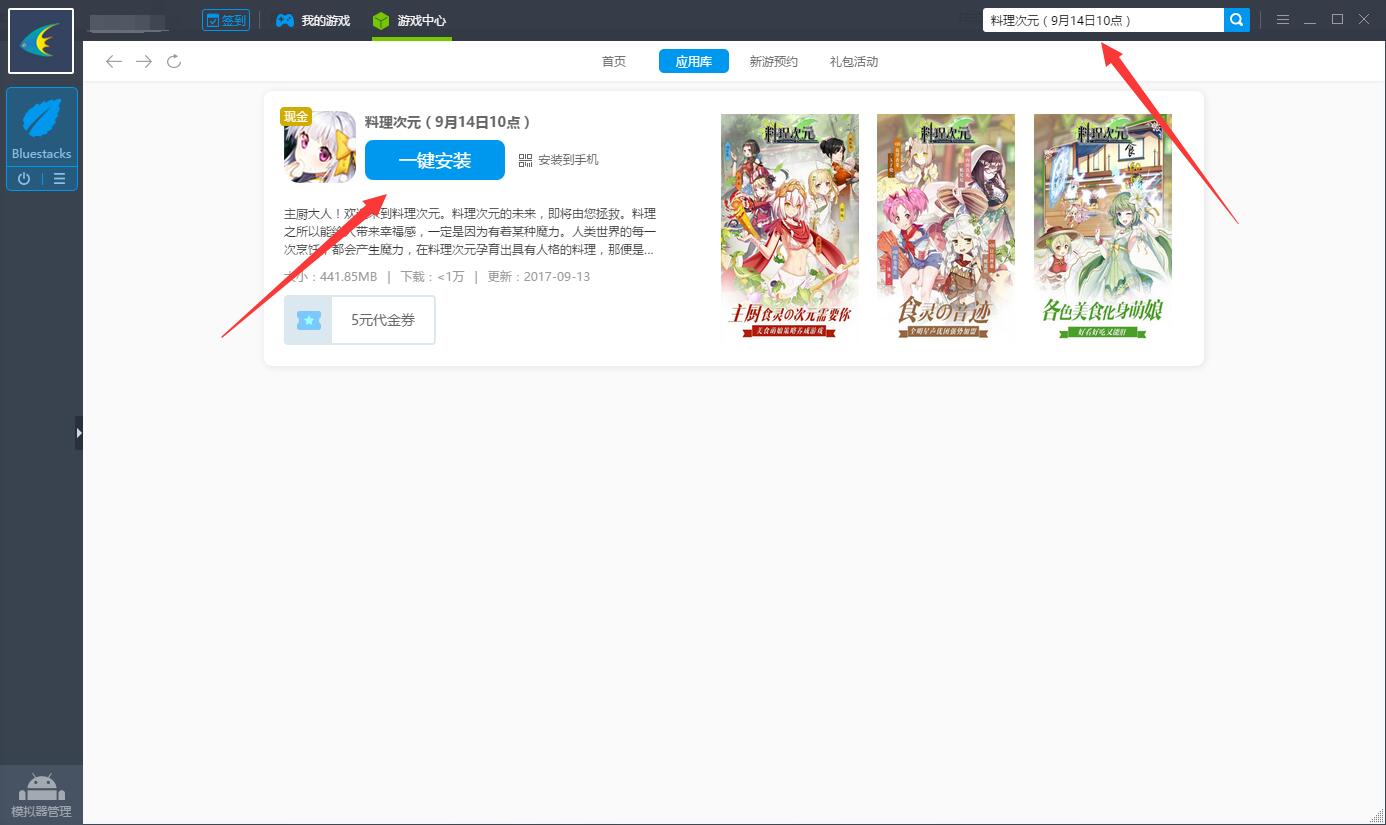
Task: Open the 礼包活动 tab
Action: pos(854,62)
